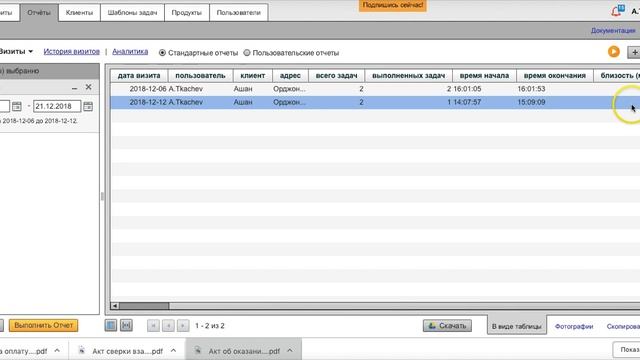Minimize the filter panel with dash icon

(74, 88)
